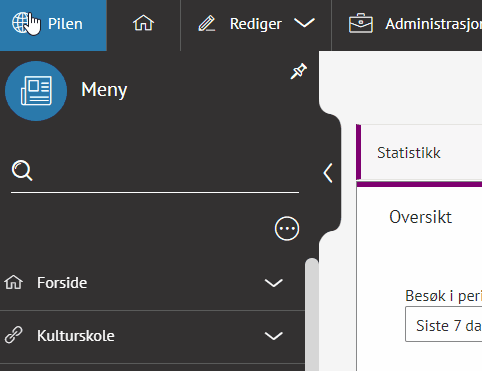Click the pencil icon beside Rediger
The width and height of the screenshot is (482, 371).
207,24
